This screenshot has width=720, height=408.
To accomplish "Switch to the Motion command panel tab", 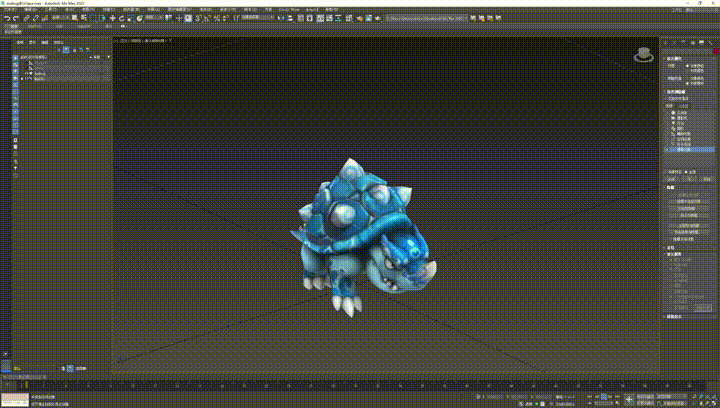I will pos(692,43).
